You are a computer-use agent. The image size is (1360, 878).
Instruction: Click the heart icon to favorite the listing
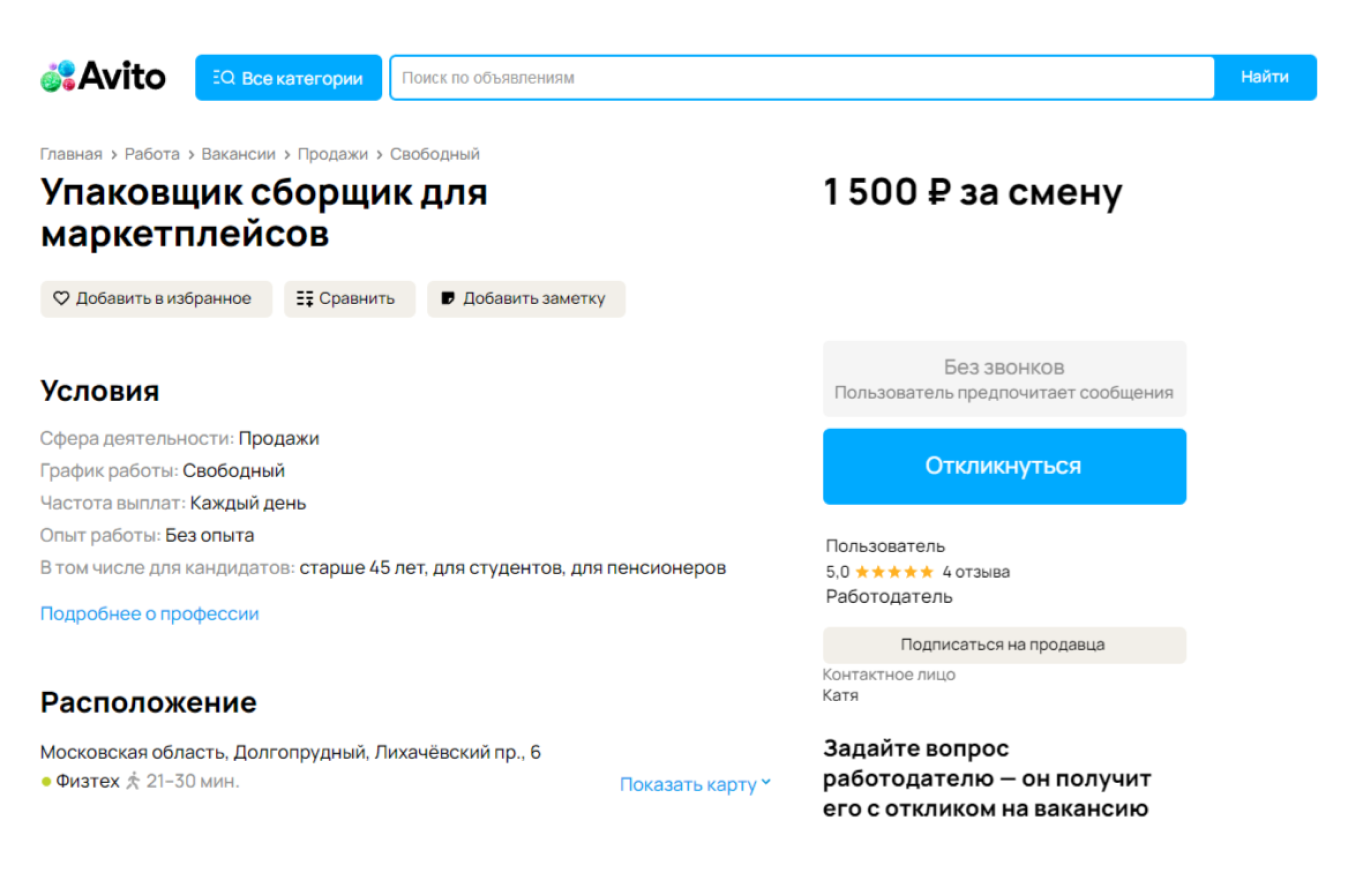(60, 298)
